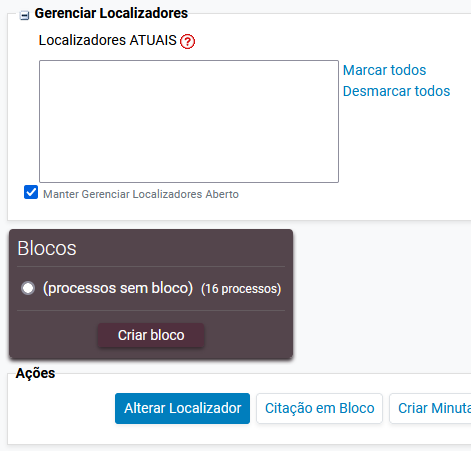Open Citação em Bloco action

click(x=319, y=408)
